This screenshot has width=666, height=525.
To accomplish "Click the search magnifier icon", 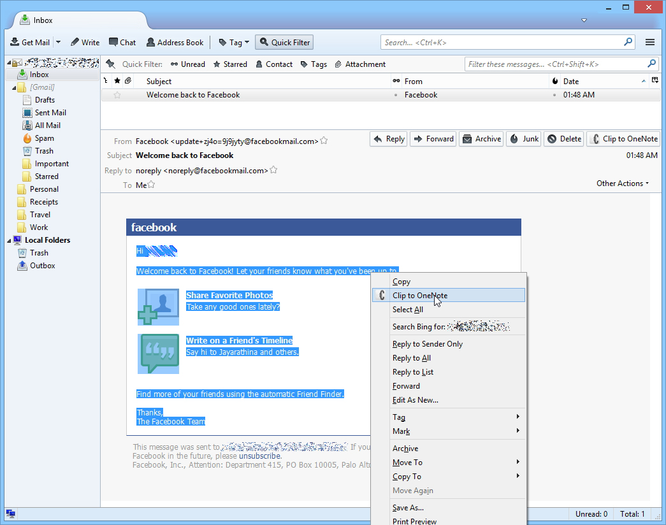I will 628,42.
